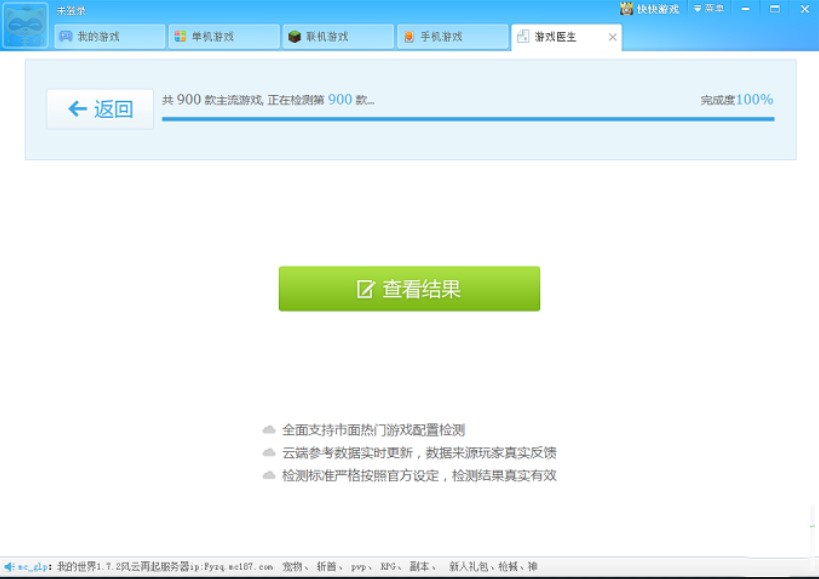Image resolution: width=819 pixels, height=579 pixels.
Task: Maximize the window
Action: (775, 9)
